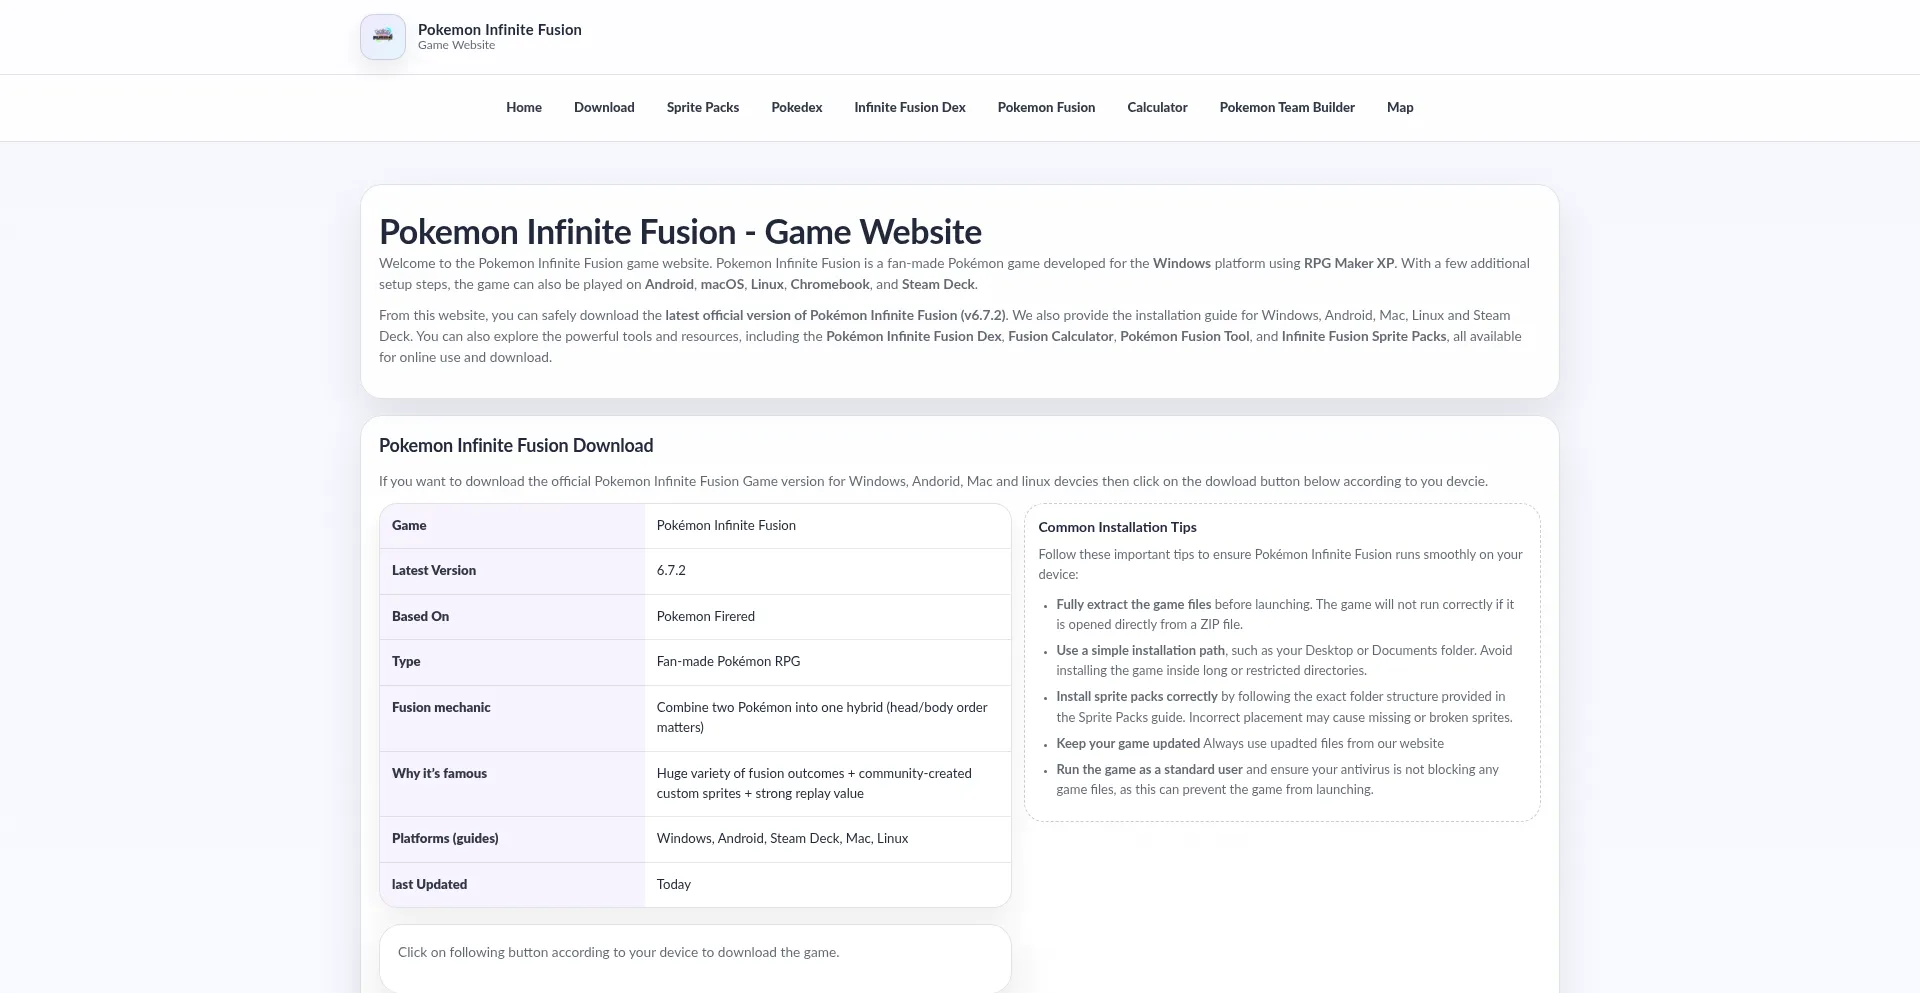Click the site title 'Pokemon Infinite Fusion' in the header
This screenshot has height=993, width=1920.
(x=500, y=30)
